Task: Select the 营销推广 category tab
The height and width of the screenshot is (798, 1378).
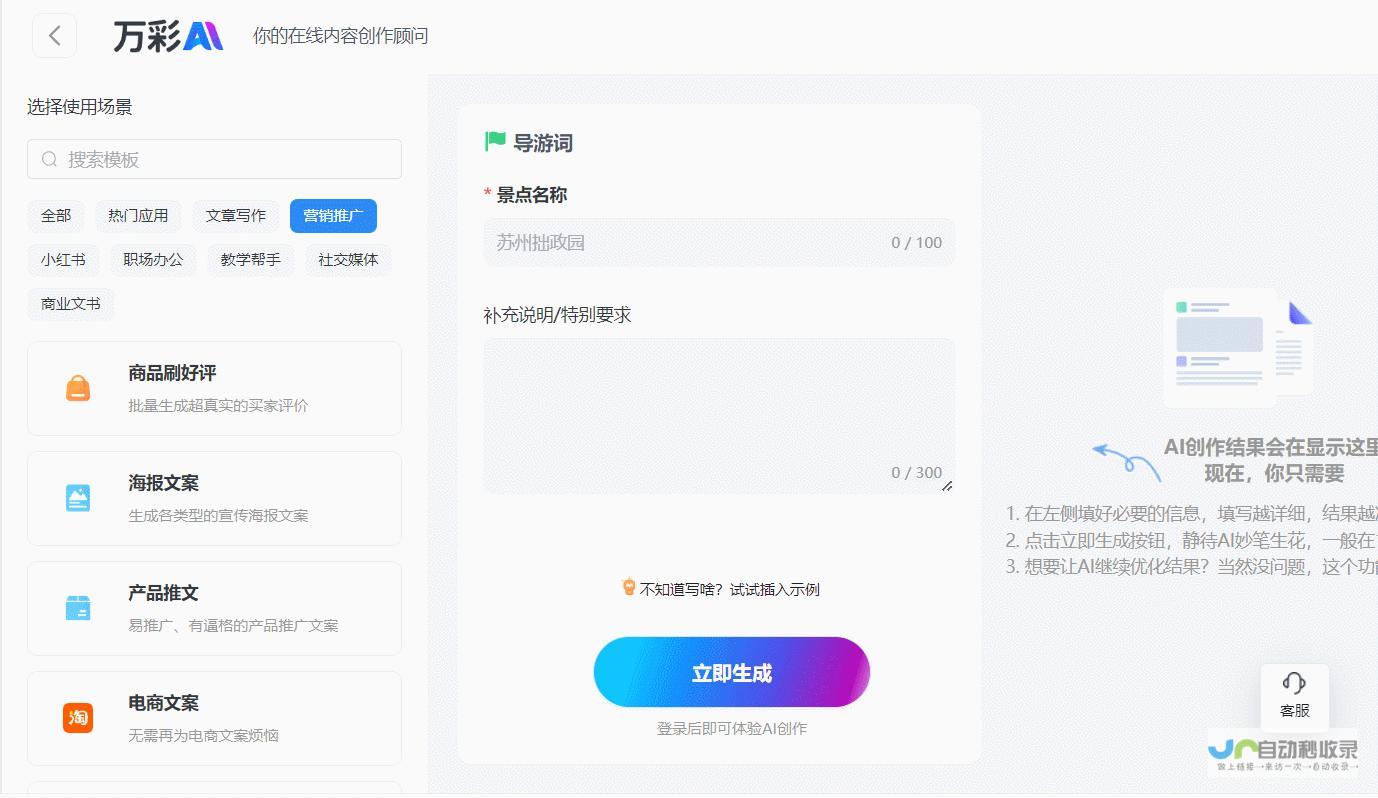Action: [333, 216]
